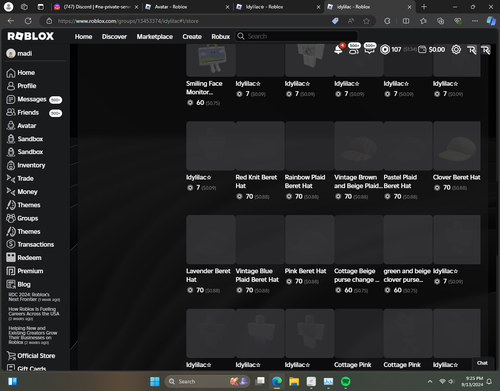Go back with the browser back arrow
The height and width of the screenshot is (391, 500).
click(11, 21)
